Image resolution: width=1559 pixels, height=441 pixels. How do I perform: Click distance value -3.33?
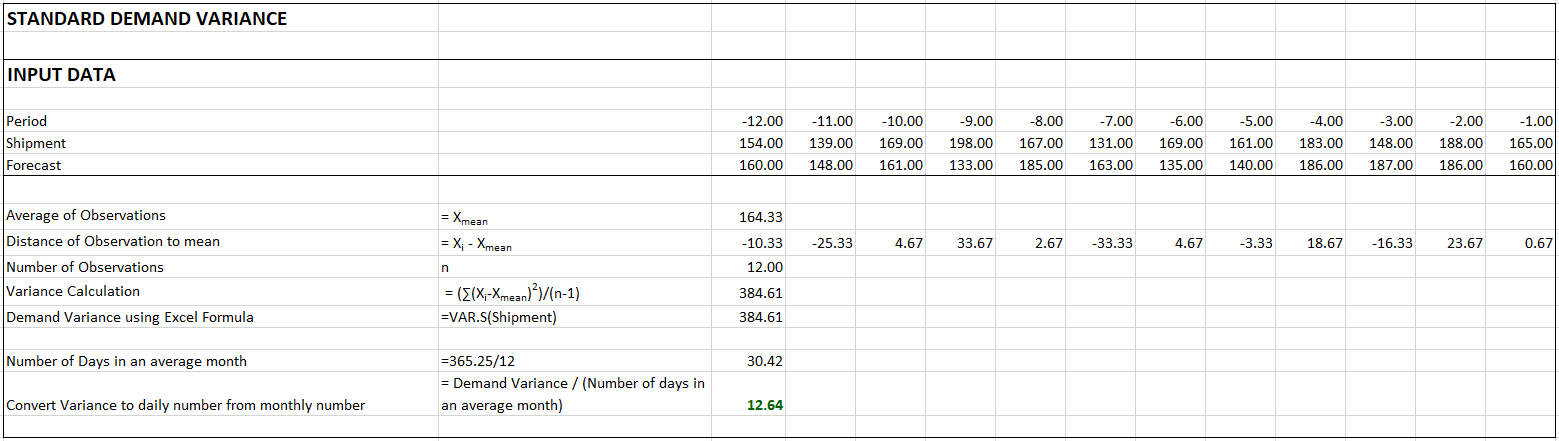click(1255, 242)
